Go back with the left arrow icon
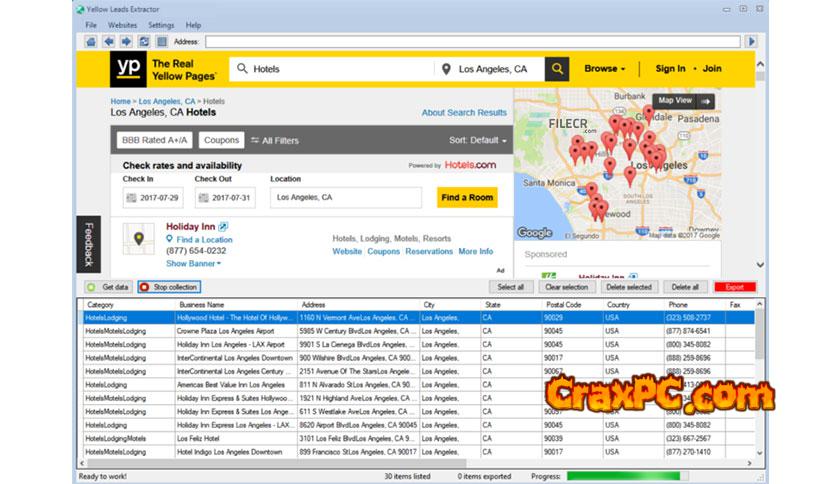This screenshot has height=484, width=836. click(109, 42)
